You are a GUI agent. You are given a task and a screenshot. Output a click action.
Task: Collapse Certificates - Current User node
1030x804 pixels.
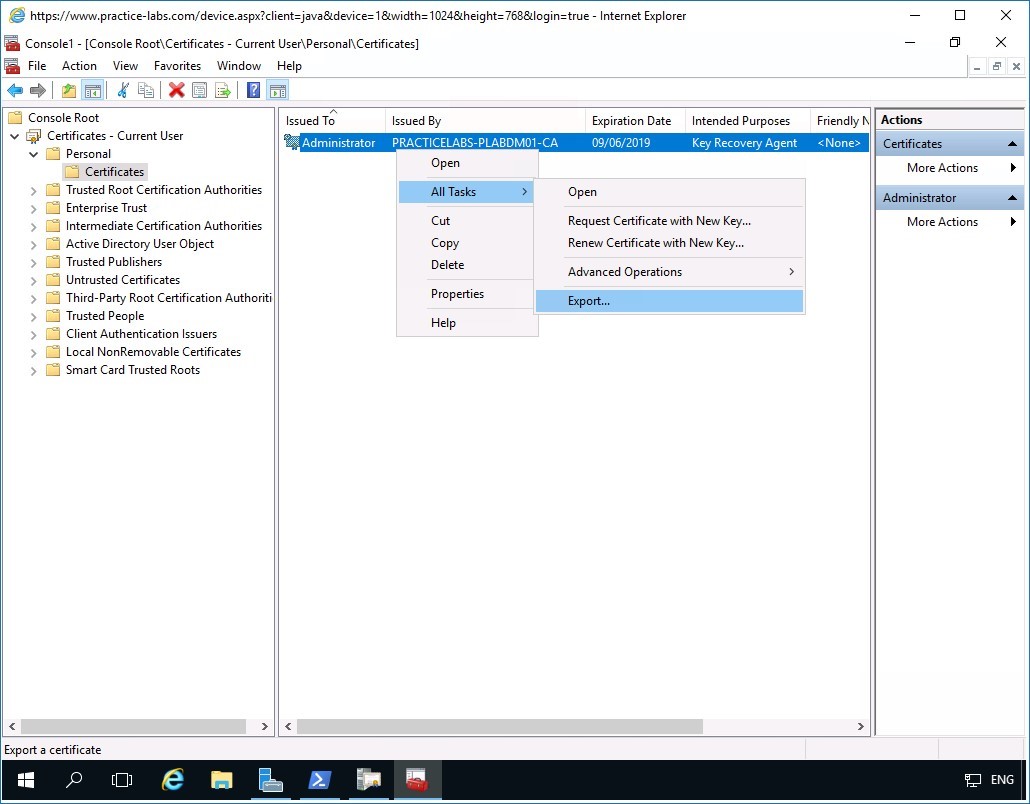click(14, 136)
